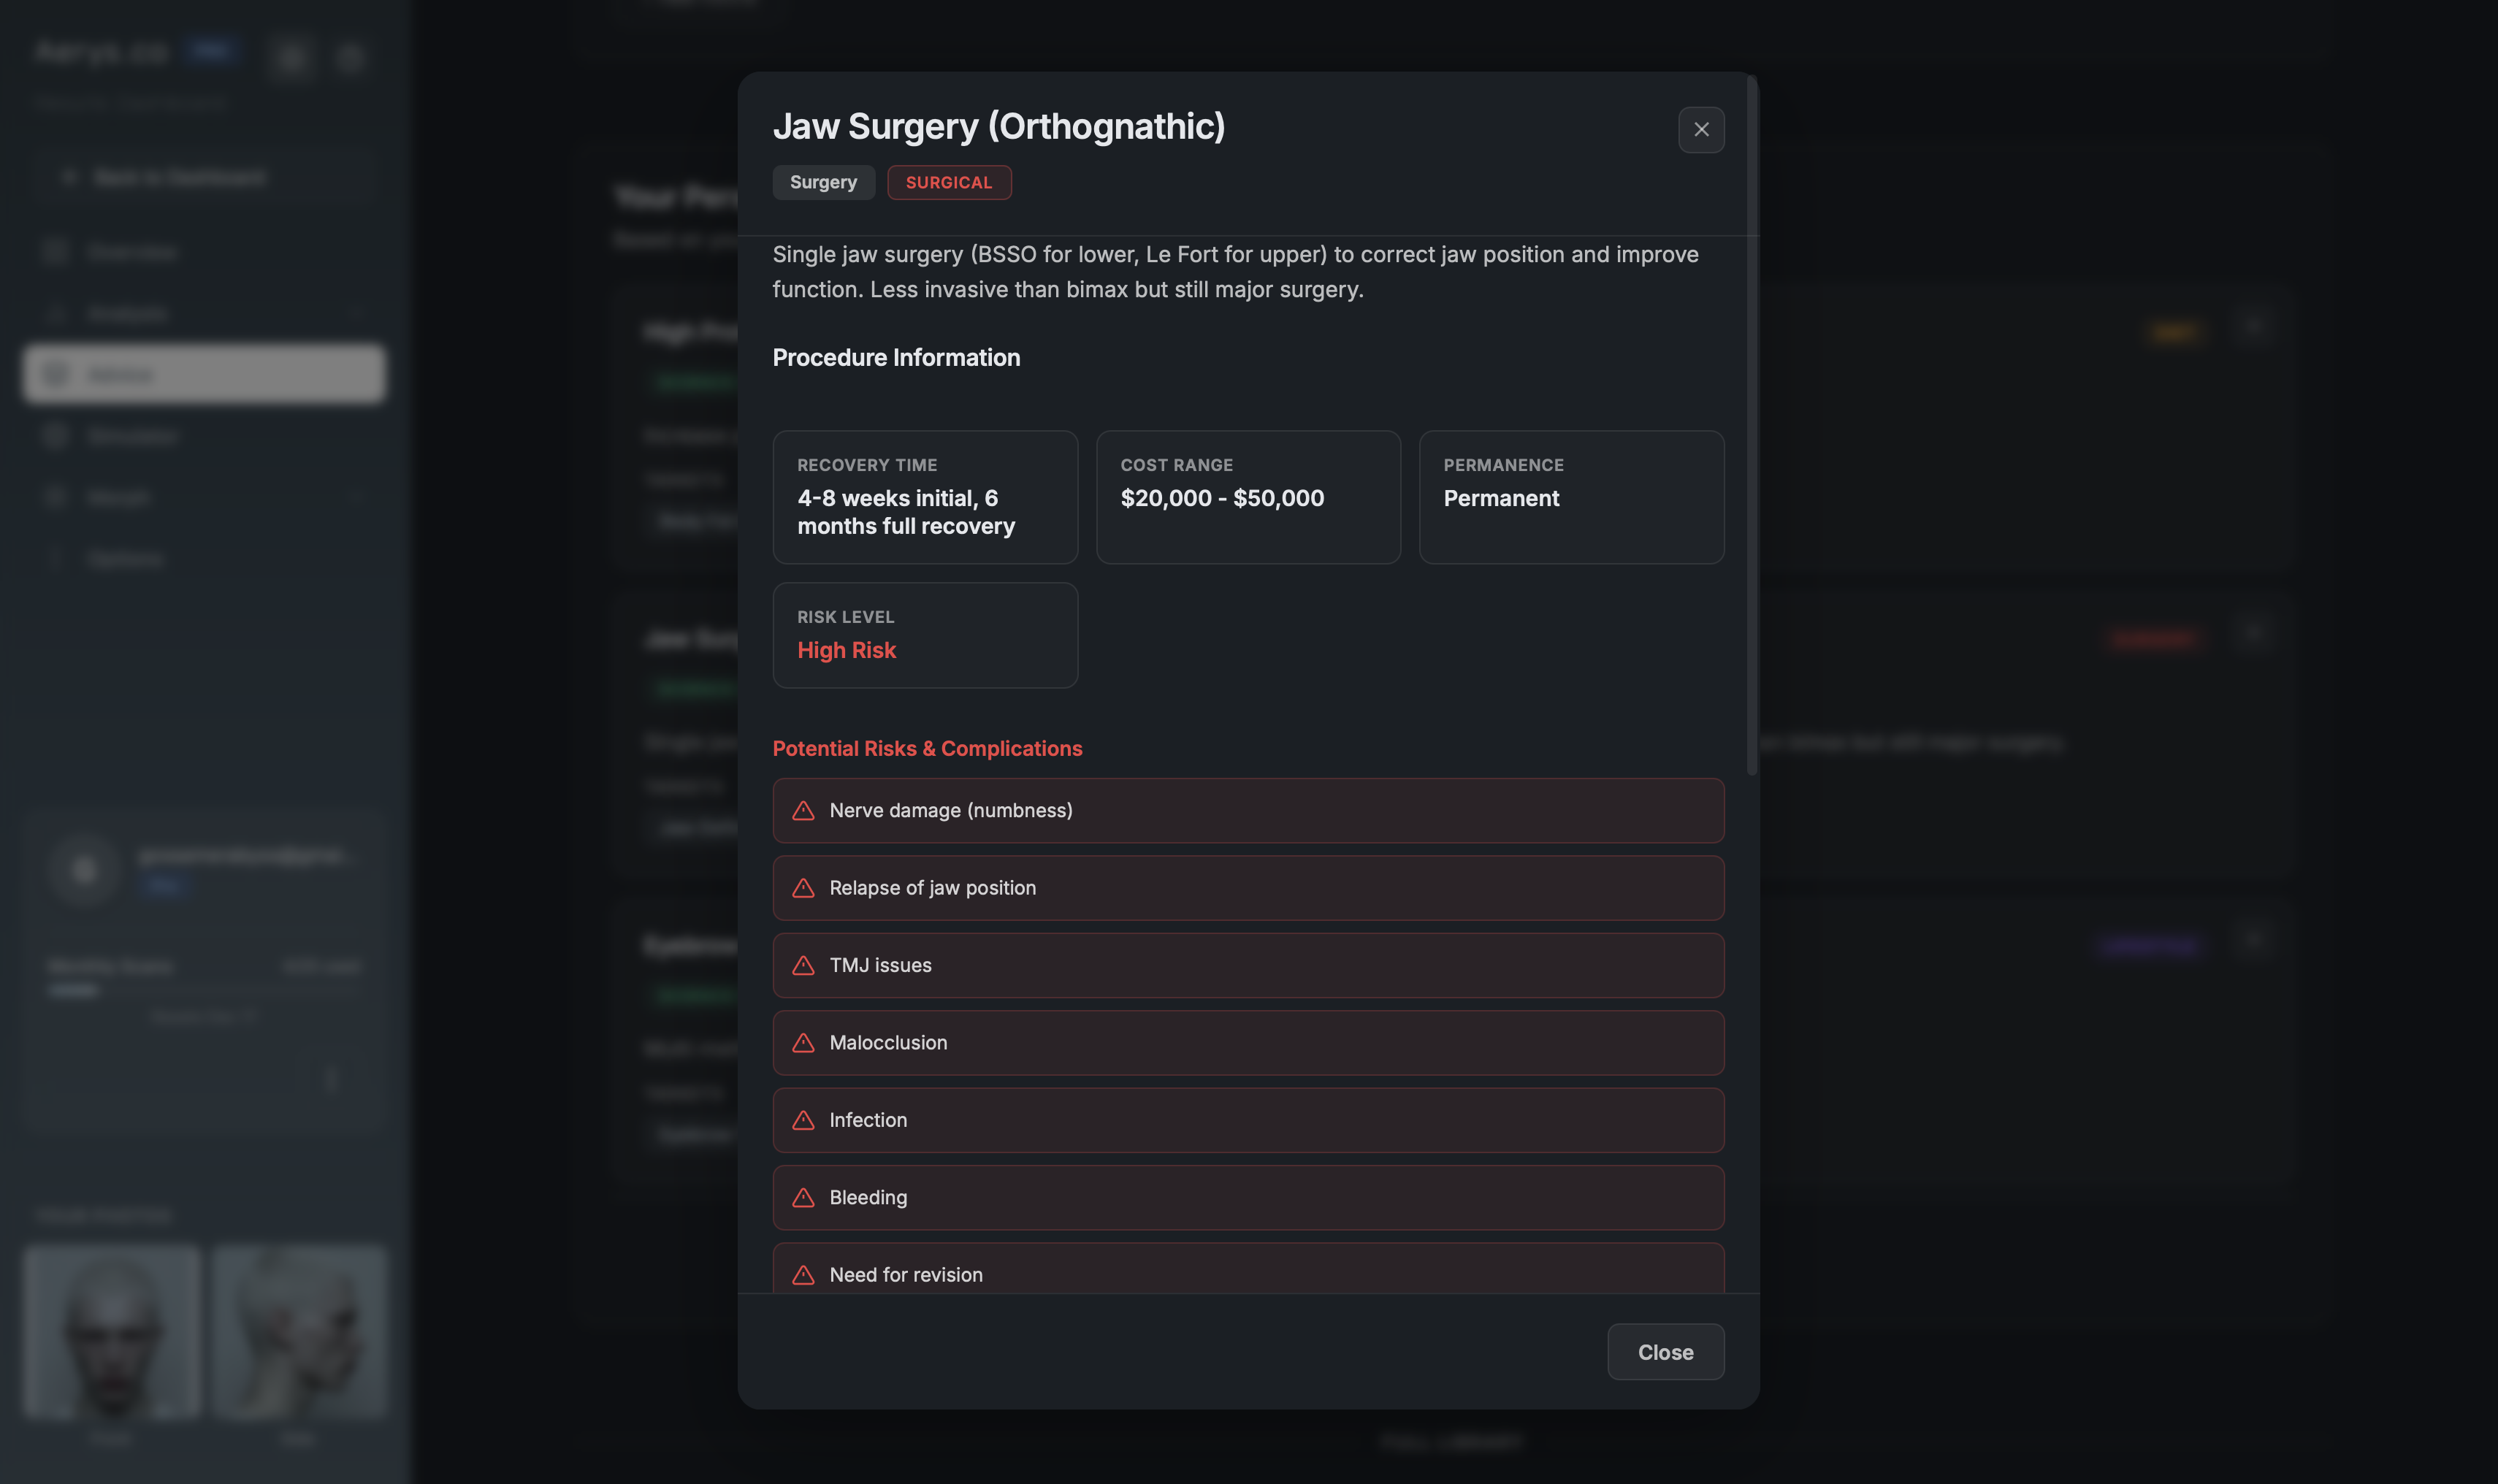The width and height of the screenshot is (2498, 1484).
Task: Select the Permanence info card
Action: coord(1570,497)
